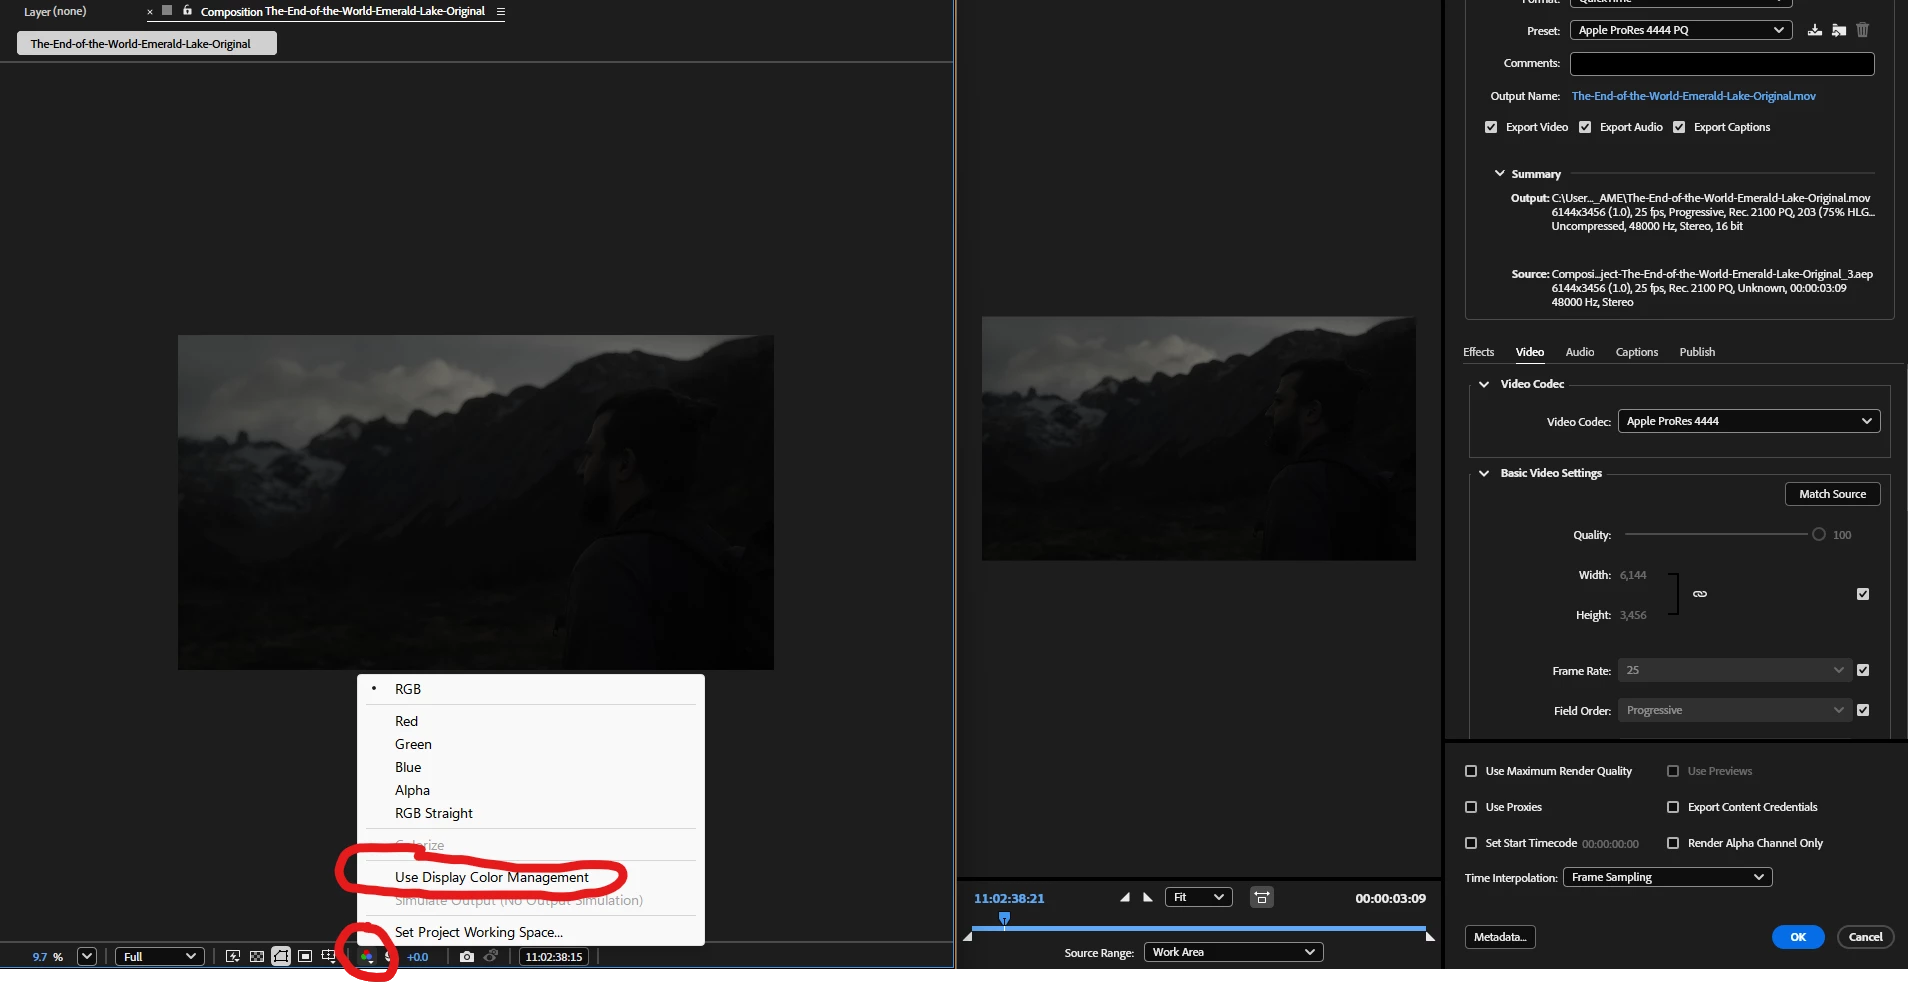Uncheck the Width/Height match source checkbox
Image resolution: width=1908 pixels, height=984 pixels.
point(1863,594)
